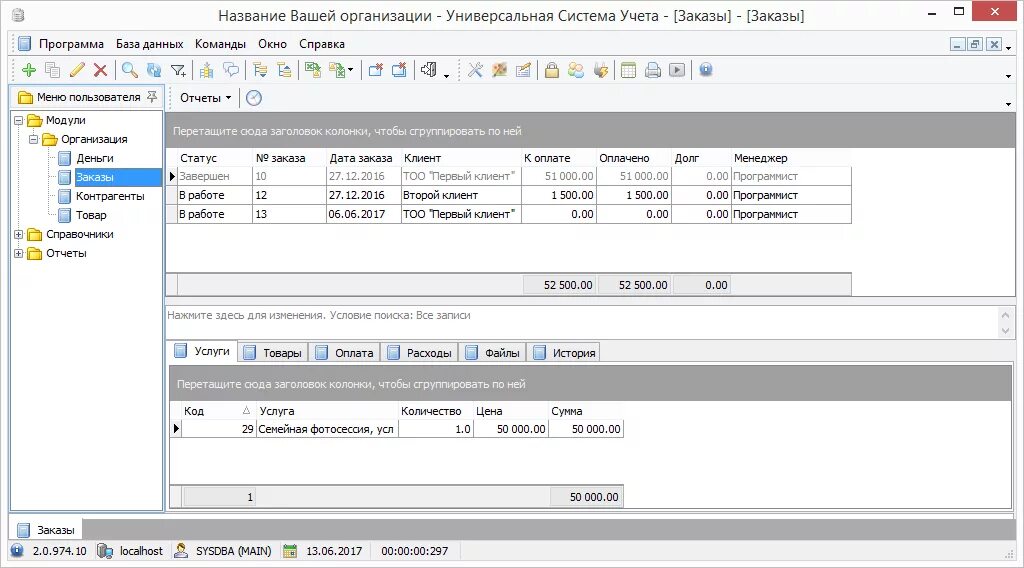This screenshot has width=1024, height=568.
Task: Click the Excel export icon
Action: tap(313, 70)
